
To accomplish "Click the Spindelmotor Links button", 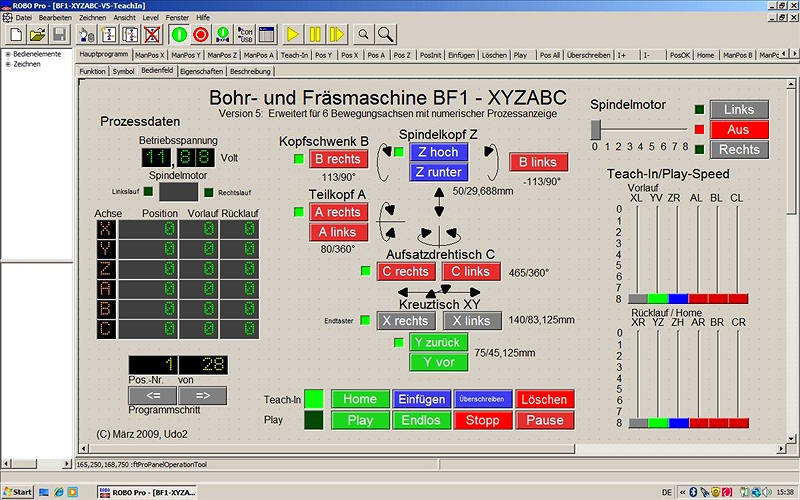I will pyautogui.click(x=739, y=110).
